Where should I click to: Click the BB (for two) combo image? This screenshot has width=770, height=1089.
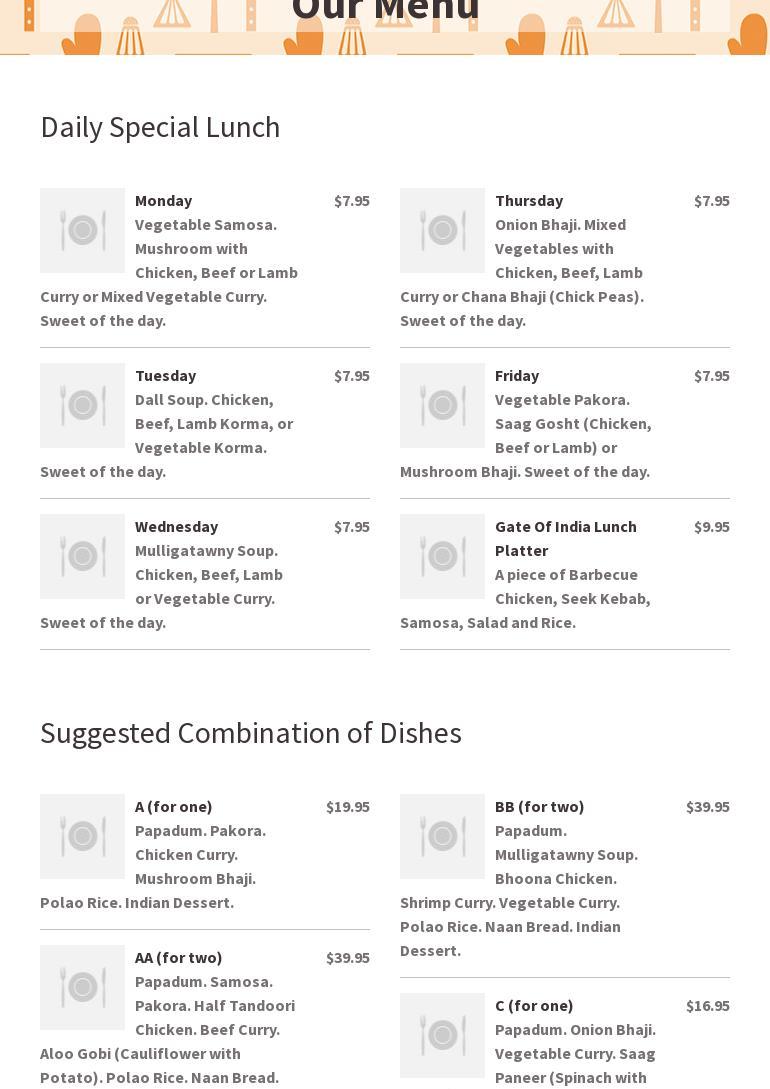pos(442,836)
